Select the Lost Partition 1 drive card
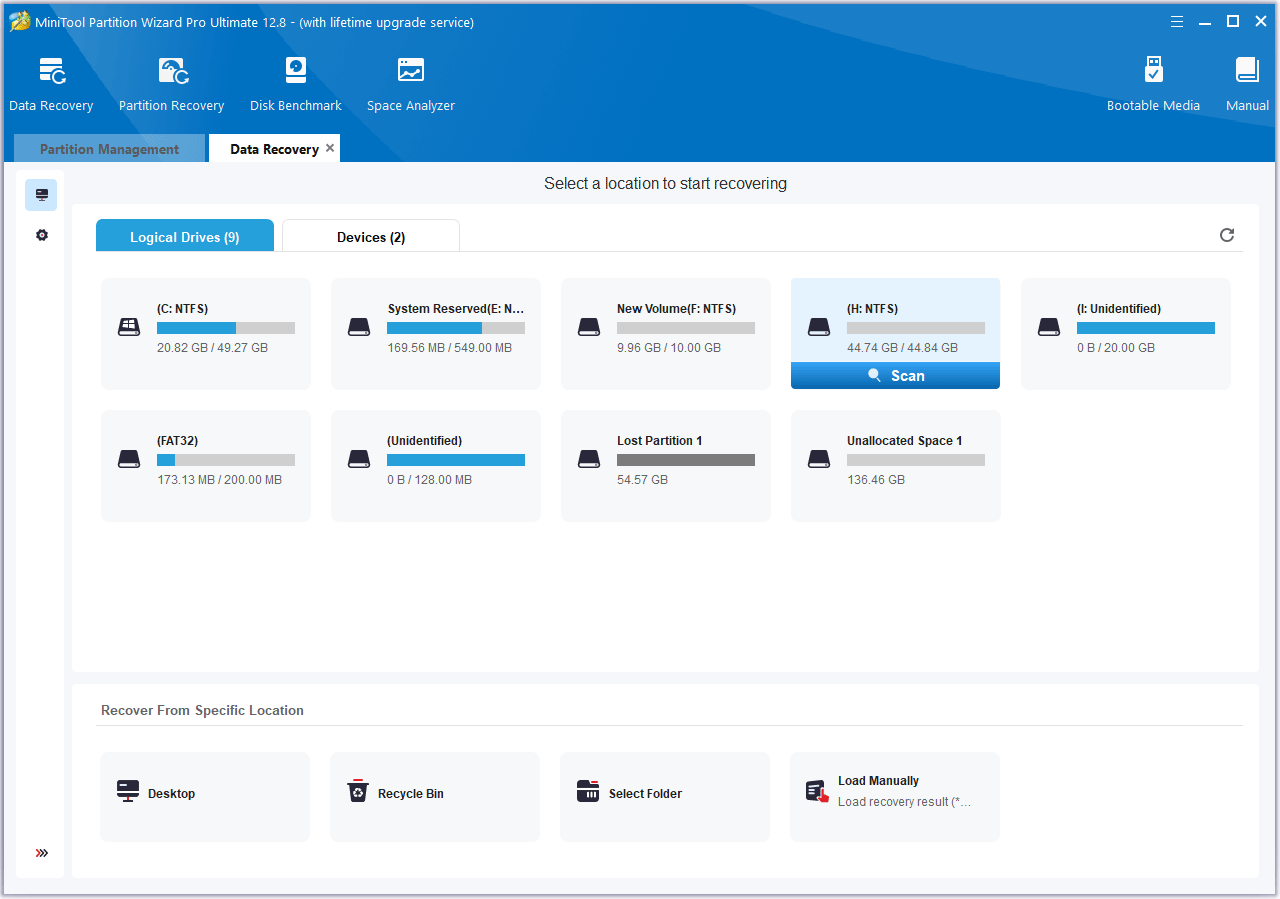The width and height of the screenshot is (1280, 899). point(665,466)
